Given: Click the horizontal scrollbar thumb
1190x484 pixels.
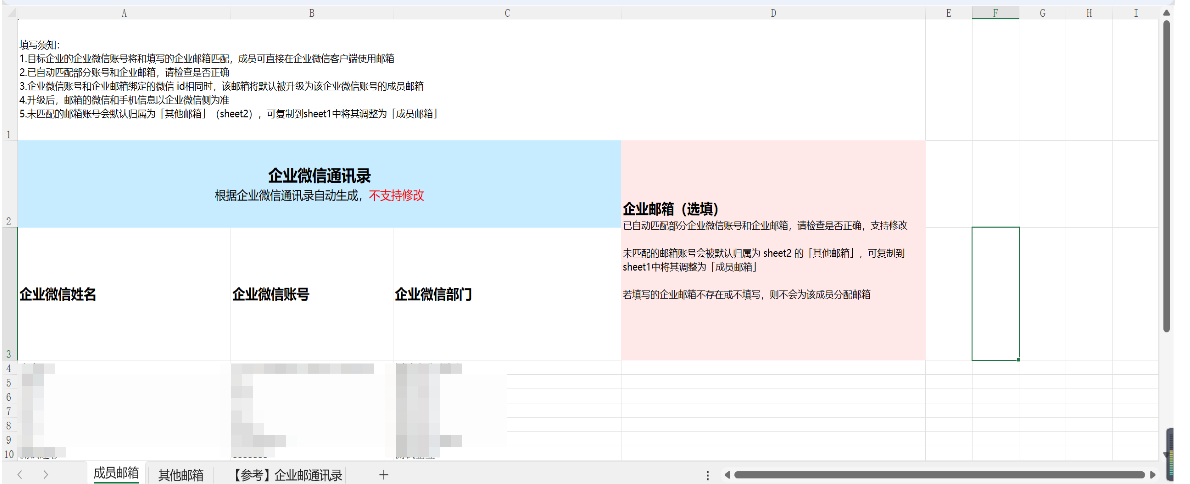Looking at the screenshot, I should [x=940, y=475].
